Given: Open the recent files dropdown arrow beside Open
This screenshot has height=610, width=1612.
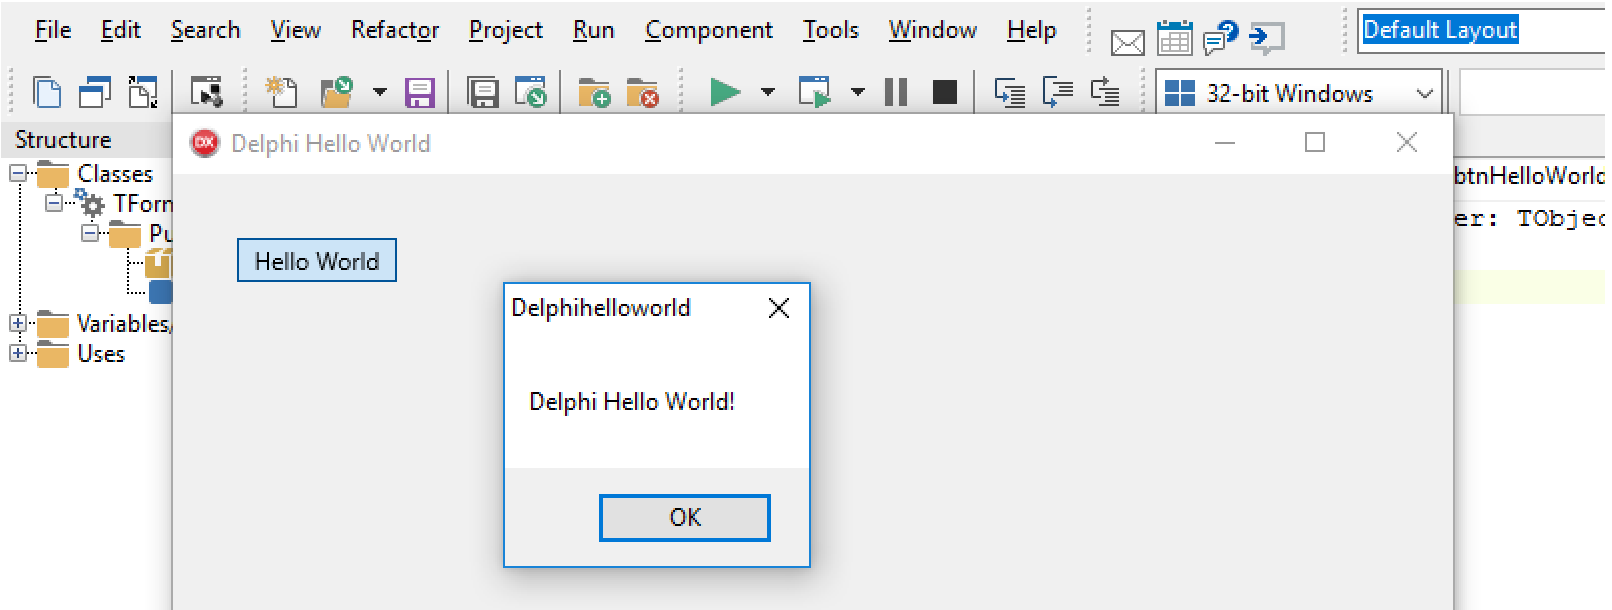Looking at the screenshot, I should coord(380,93).
